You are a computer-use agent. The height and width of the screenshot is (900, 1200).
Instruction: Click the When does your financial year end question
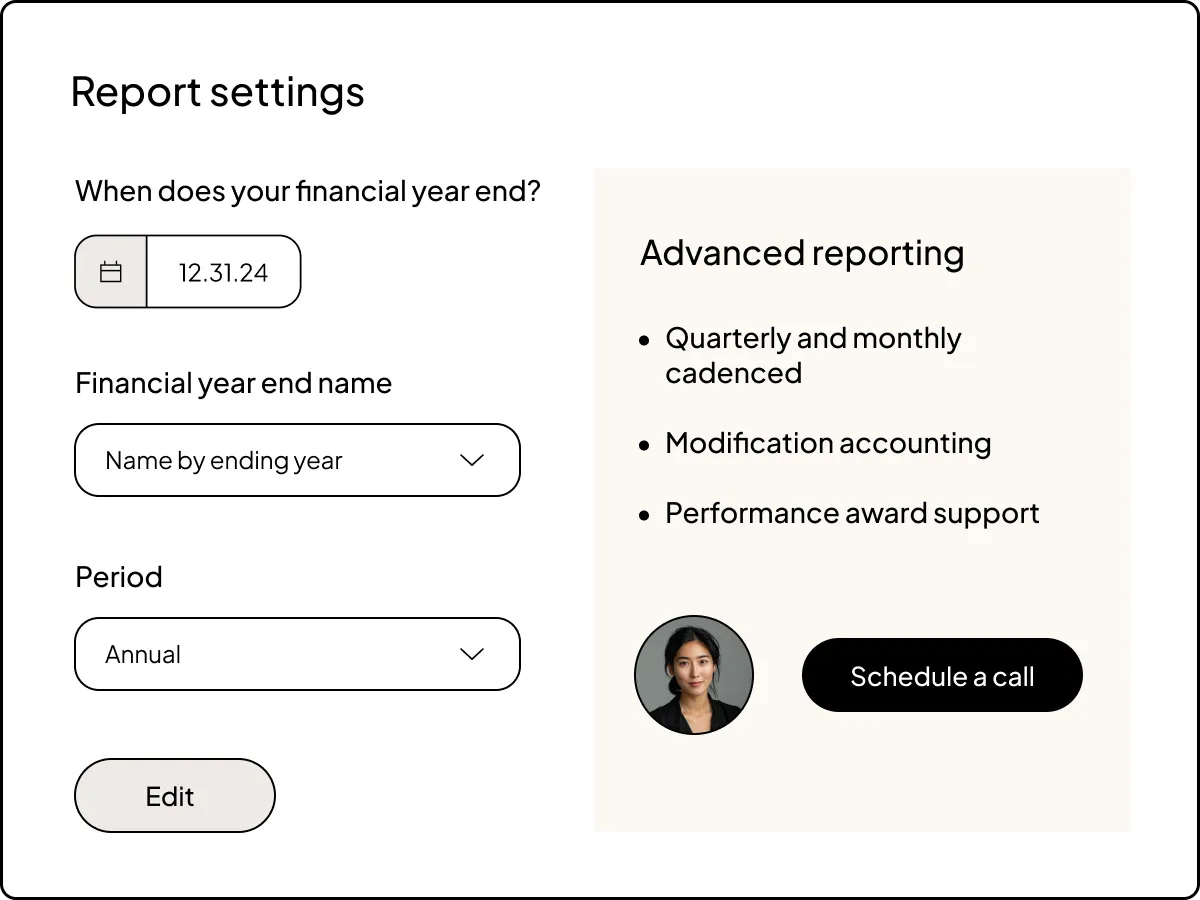pos(308,191)
